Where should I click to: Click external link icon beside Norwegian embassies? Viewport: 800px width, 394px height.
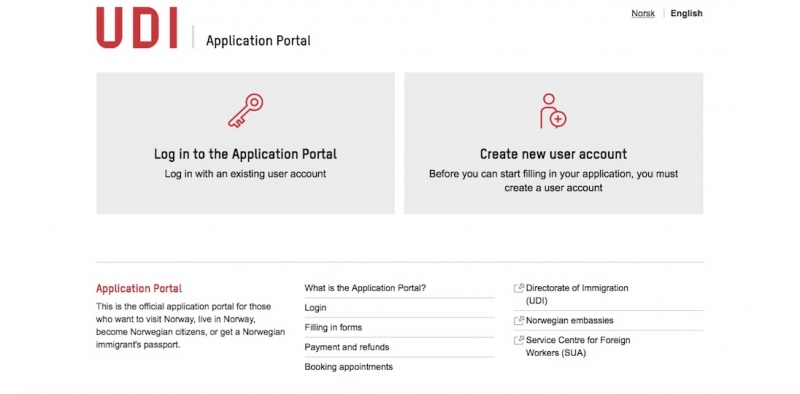[x=519, y=321]
